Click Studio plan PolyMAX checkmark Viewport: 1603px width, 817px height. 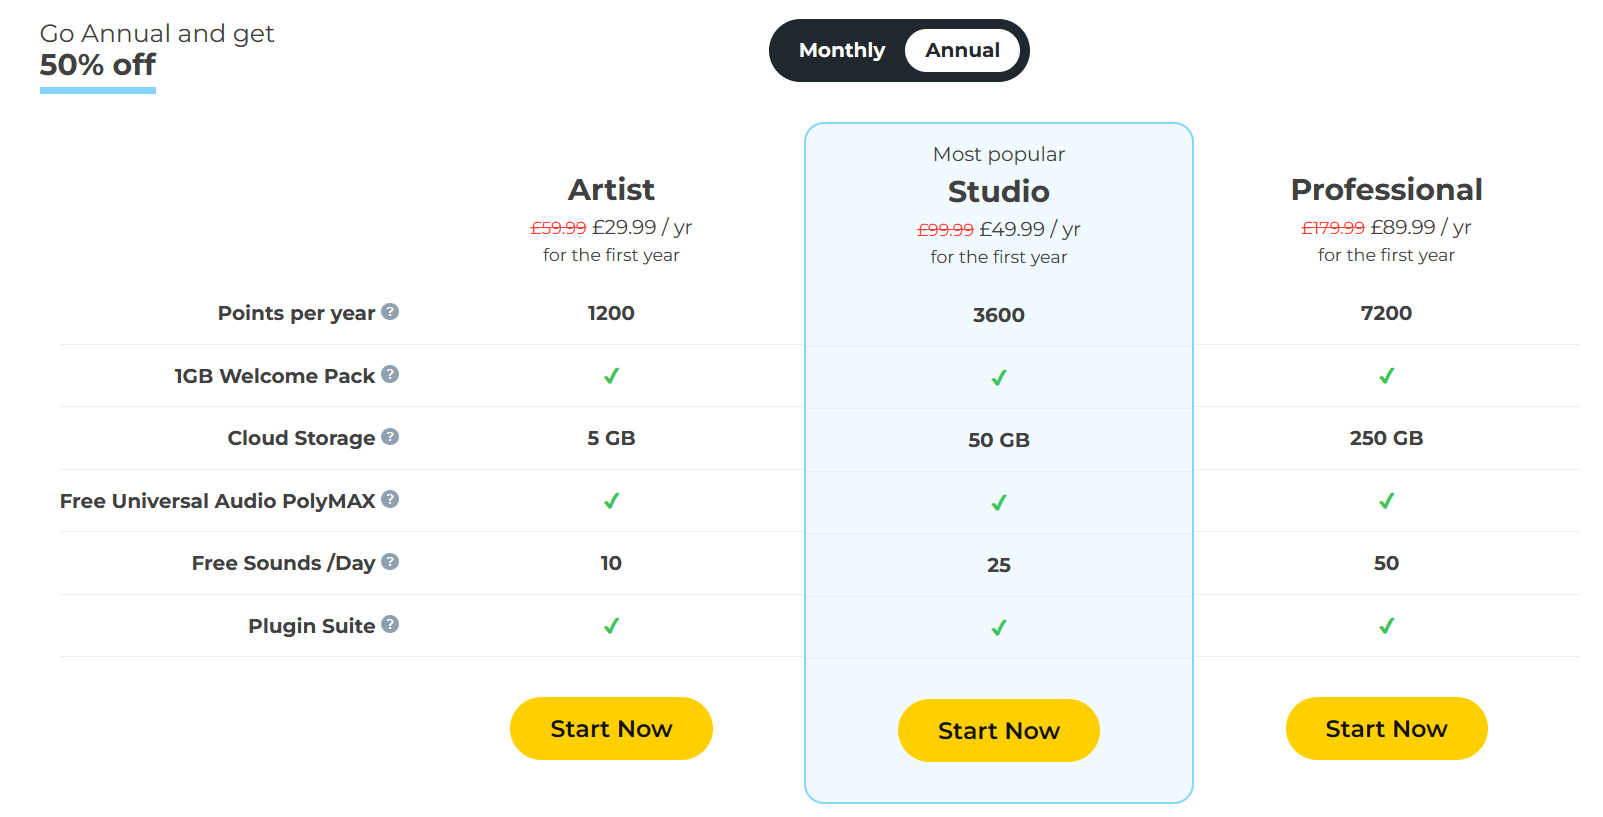pyautogui.click(x=998, y=503)
